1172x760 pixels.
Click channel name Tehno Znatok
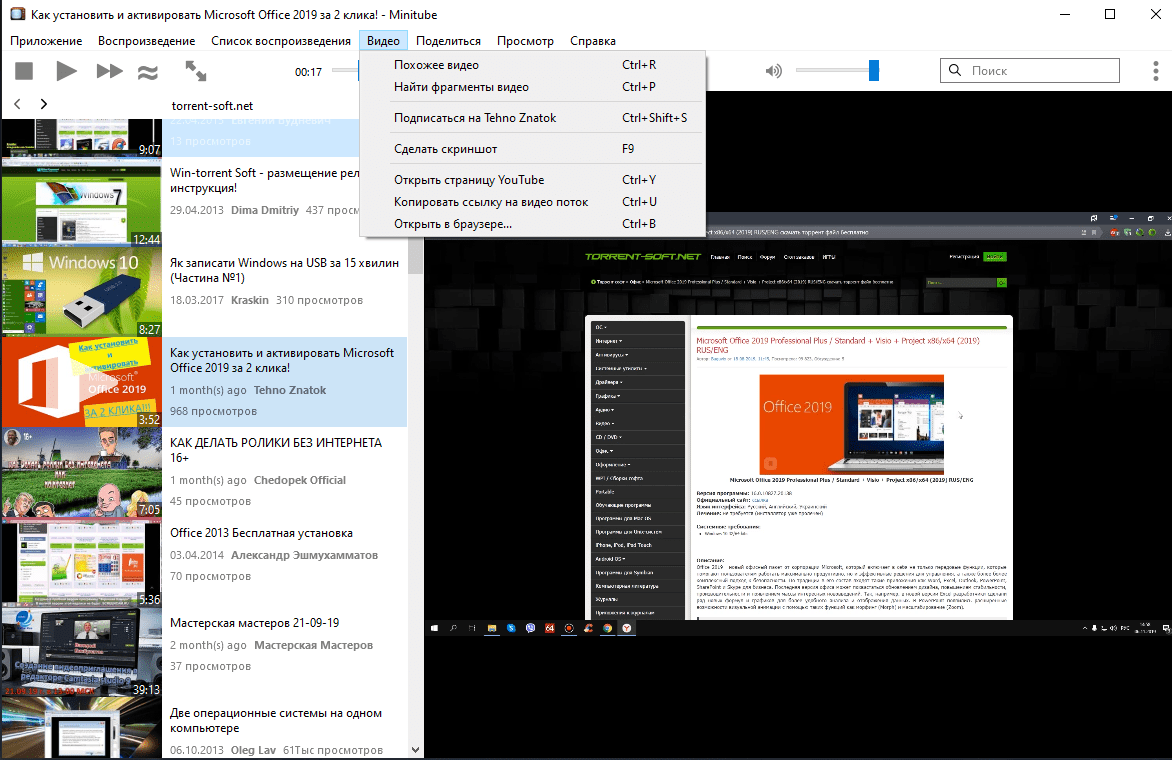(x=290, y=390)
